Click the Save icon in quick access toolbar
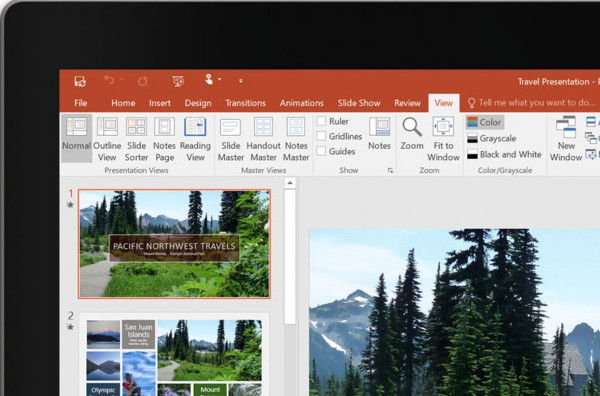Screen dimensions: 600x396 click(x=80, y=81)
